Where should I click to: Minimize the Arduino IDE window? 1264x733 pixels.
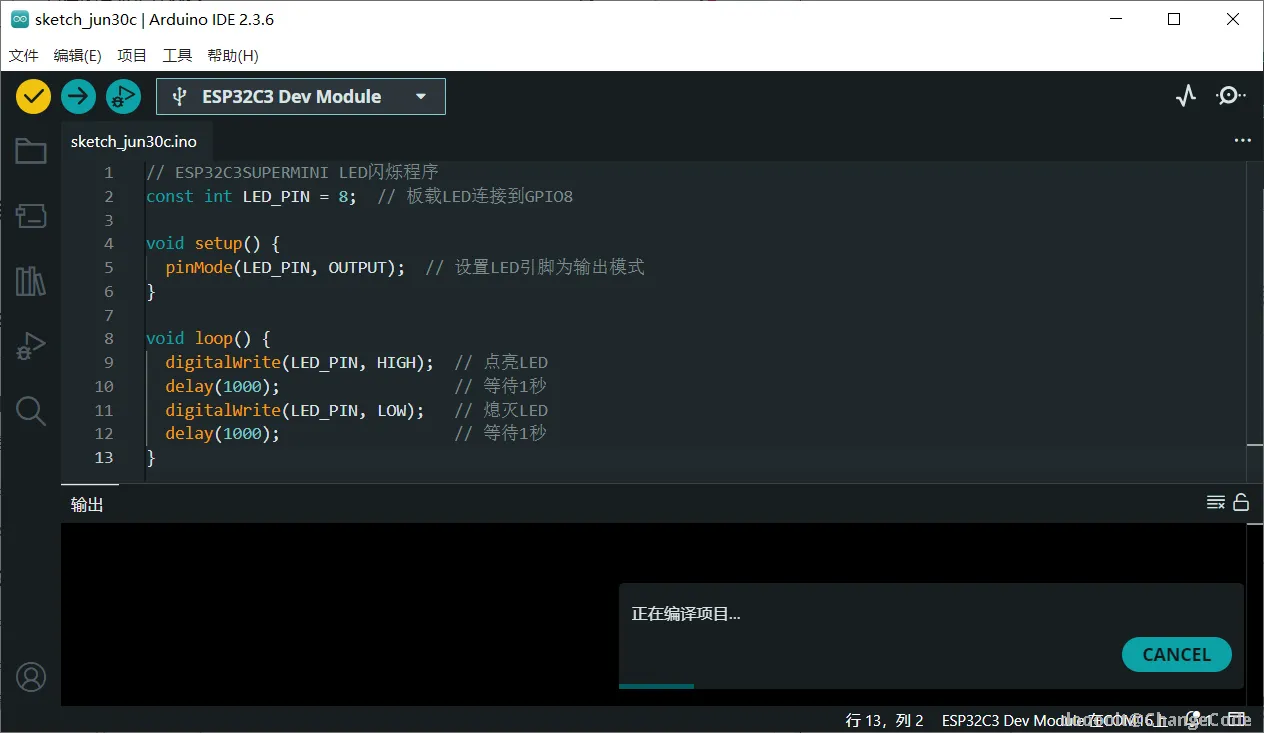pyautogui.click(x=1118, y=19)
